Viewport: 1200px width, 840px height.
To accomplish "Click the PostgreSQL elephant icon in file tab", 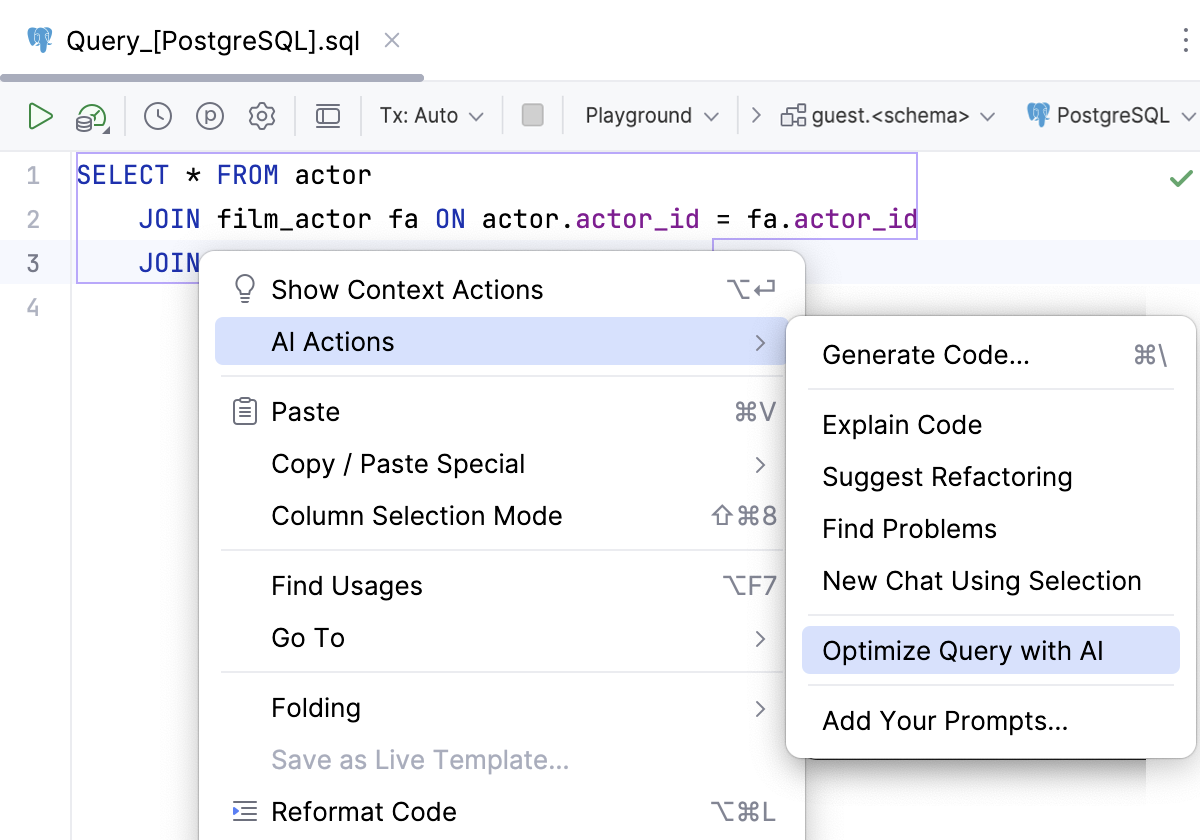I will [x=40, y=40].
